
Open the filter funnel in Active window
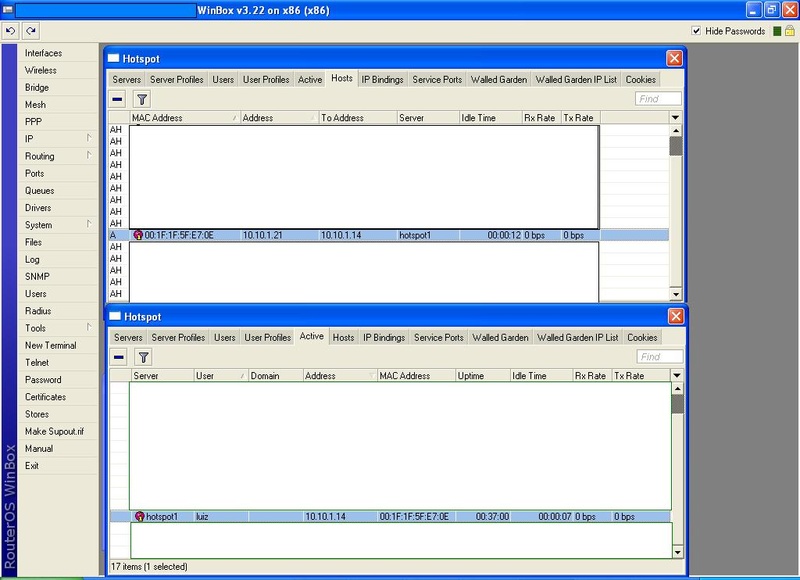click(144, 357)
